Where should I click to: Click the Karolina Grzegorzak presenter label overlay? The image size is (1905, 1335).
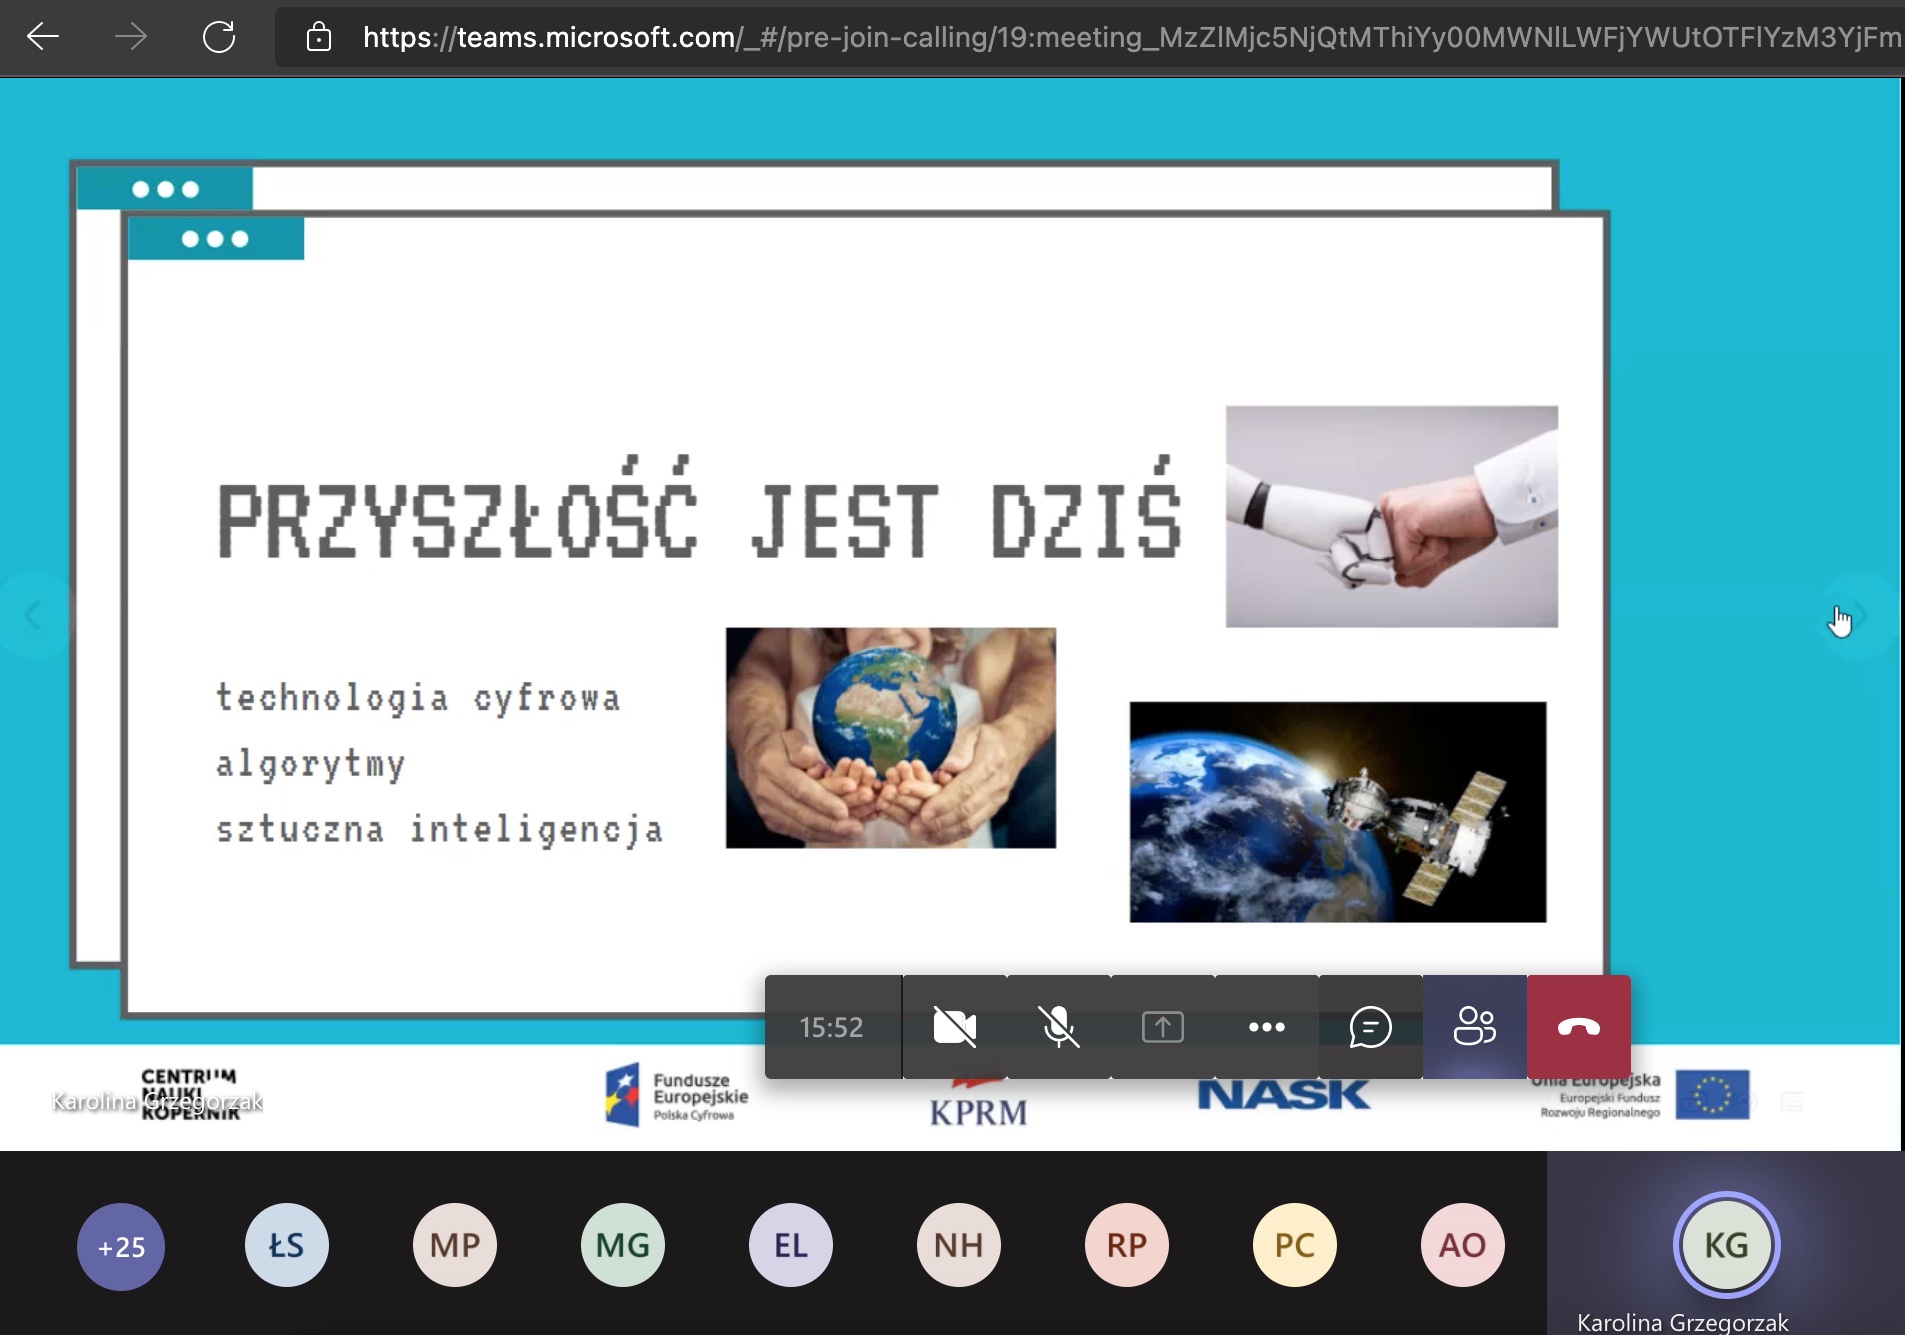click(158, 1101)
